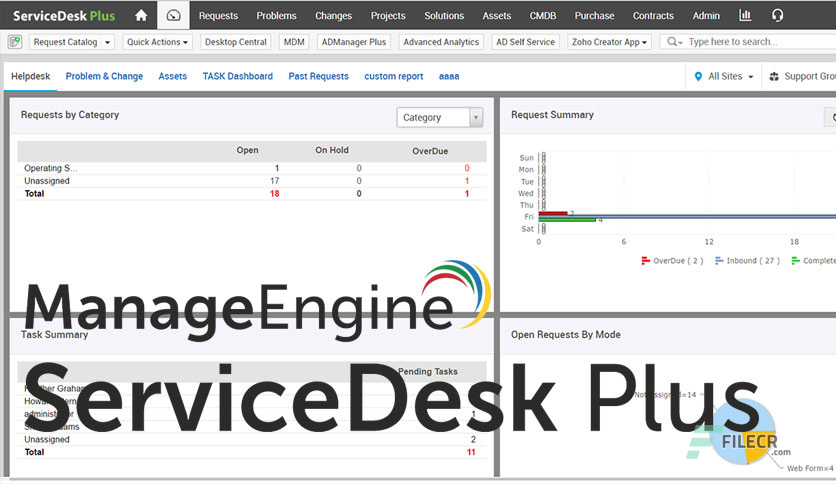Click the Advanced Analytics button
This screenshot has height=484, width=836.
tap(441, 42)
